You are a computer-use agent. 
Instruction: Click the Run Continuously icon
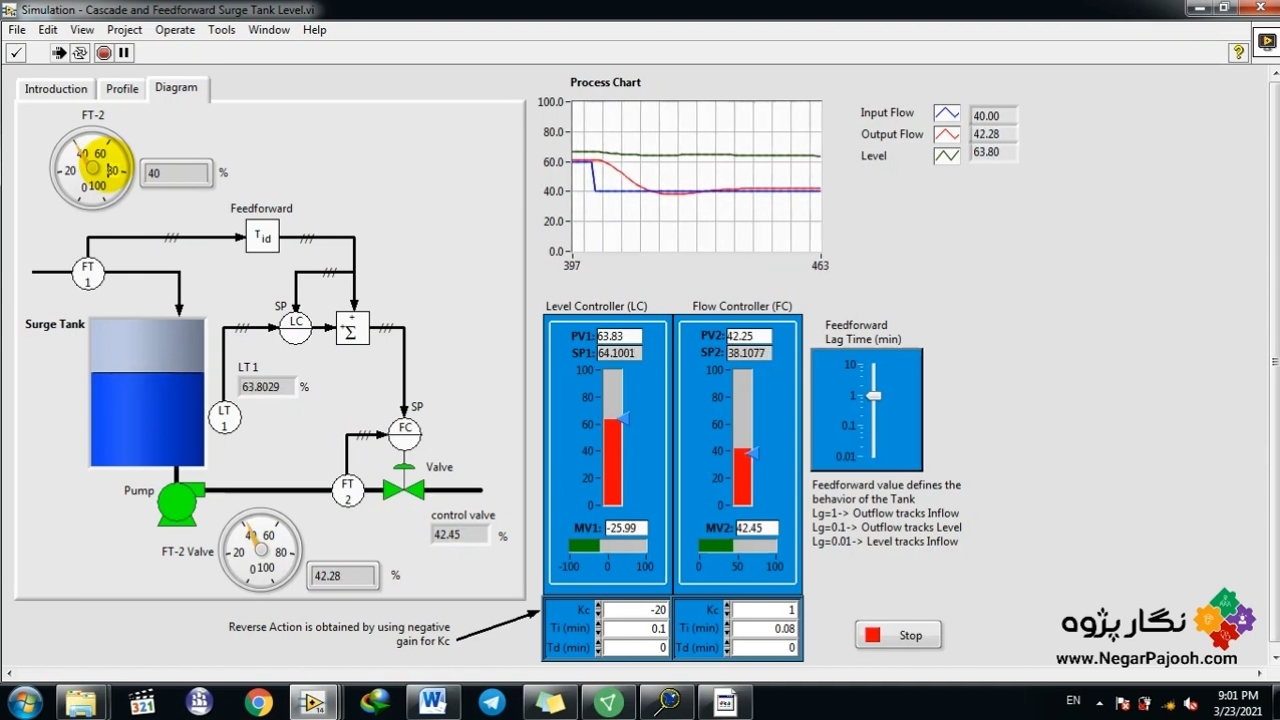[x=80, y=53]
